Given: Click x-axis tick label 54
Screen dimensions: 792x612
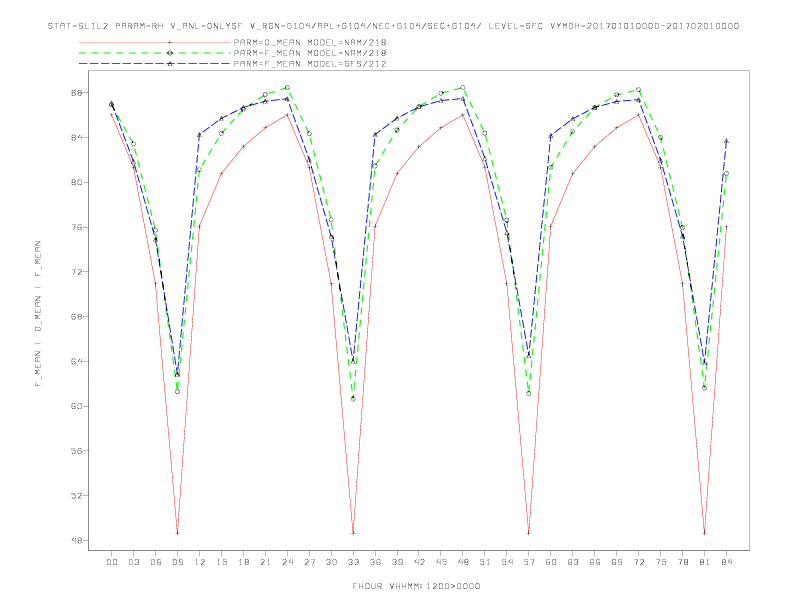Looking at the screenshot, I should pyautogui.click(x=507, y=562).
